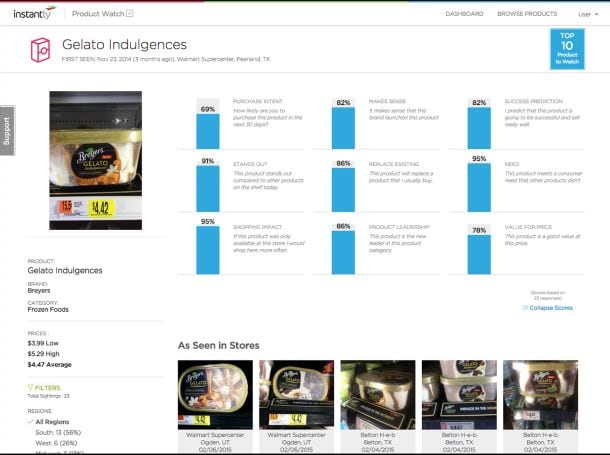
Task: Click the Makes Sense 82% bar
Action: [343, 128]
